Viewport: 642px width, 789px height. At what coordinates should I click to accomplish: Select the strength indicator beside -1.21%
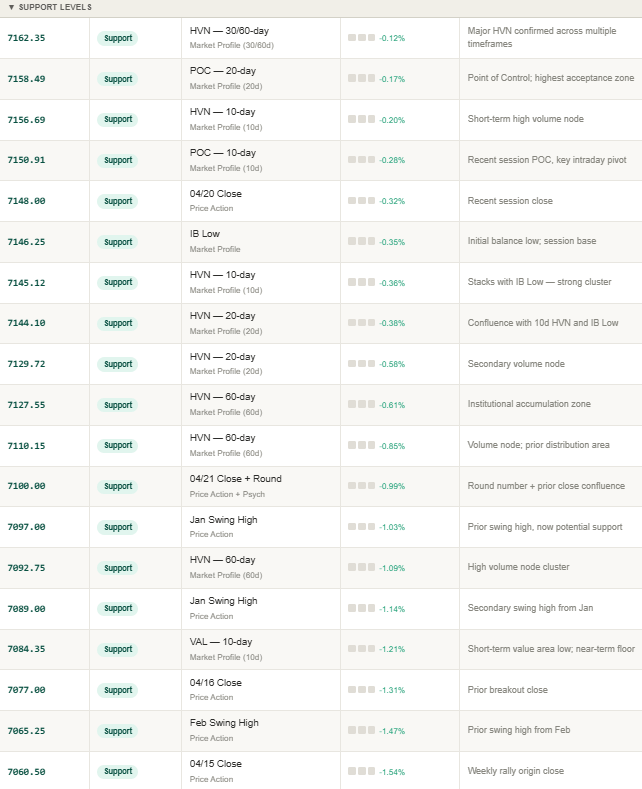click(x=361, y=649)
